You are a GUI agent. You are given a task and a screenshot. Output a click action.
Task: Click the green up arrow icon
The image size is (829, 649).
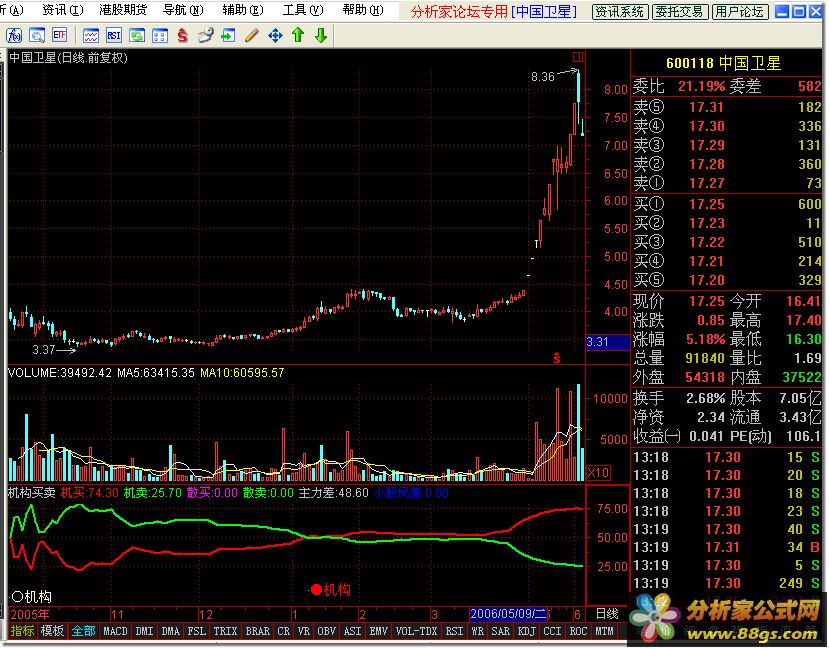point(298,35)
